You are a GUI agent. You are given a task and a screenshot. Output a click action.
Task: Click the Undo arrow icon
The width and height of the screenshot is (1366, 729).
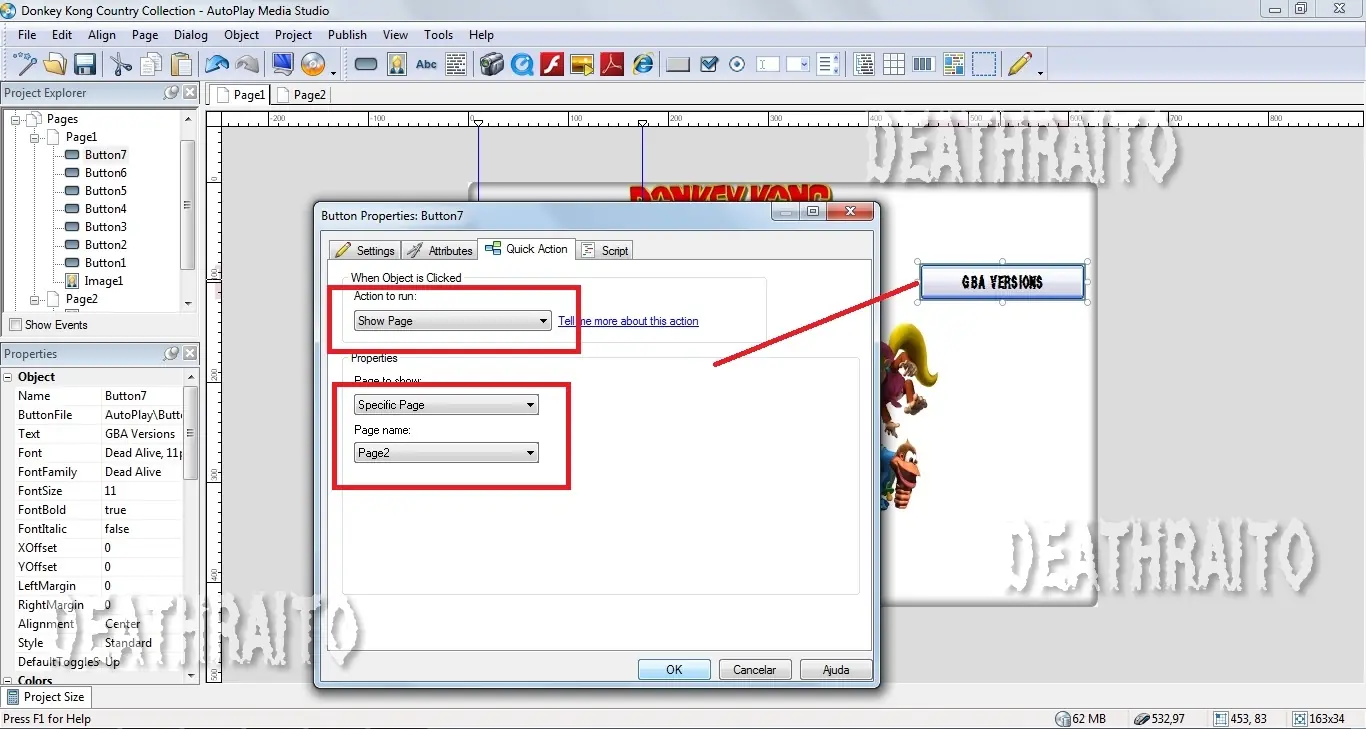click(x=217, y=65)
